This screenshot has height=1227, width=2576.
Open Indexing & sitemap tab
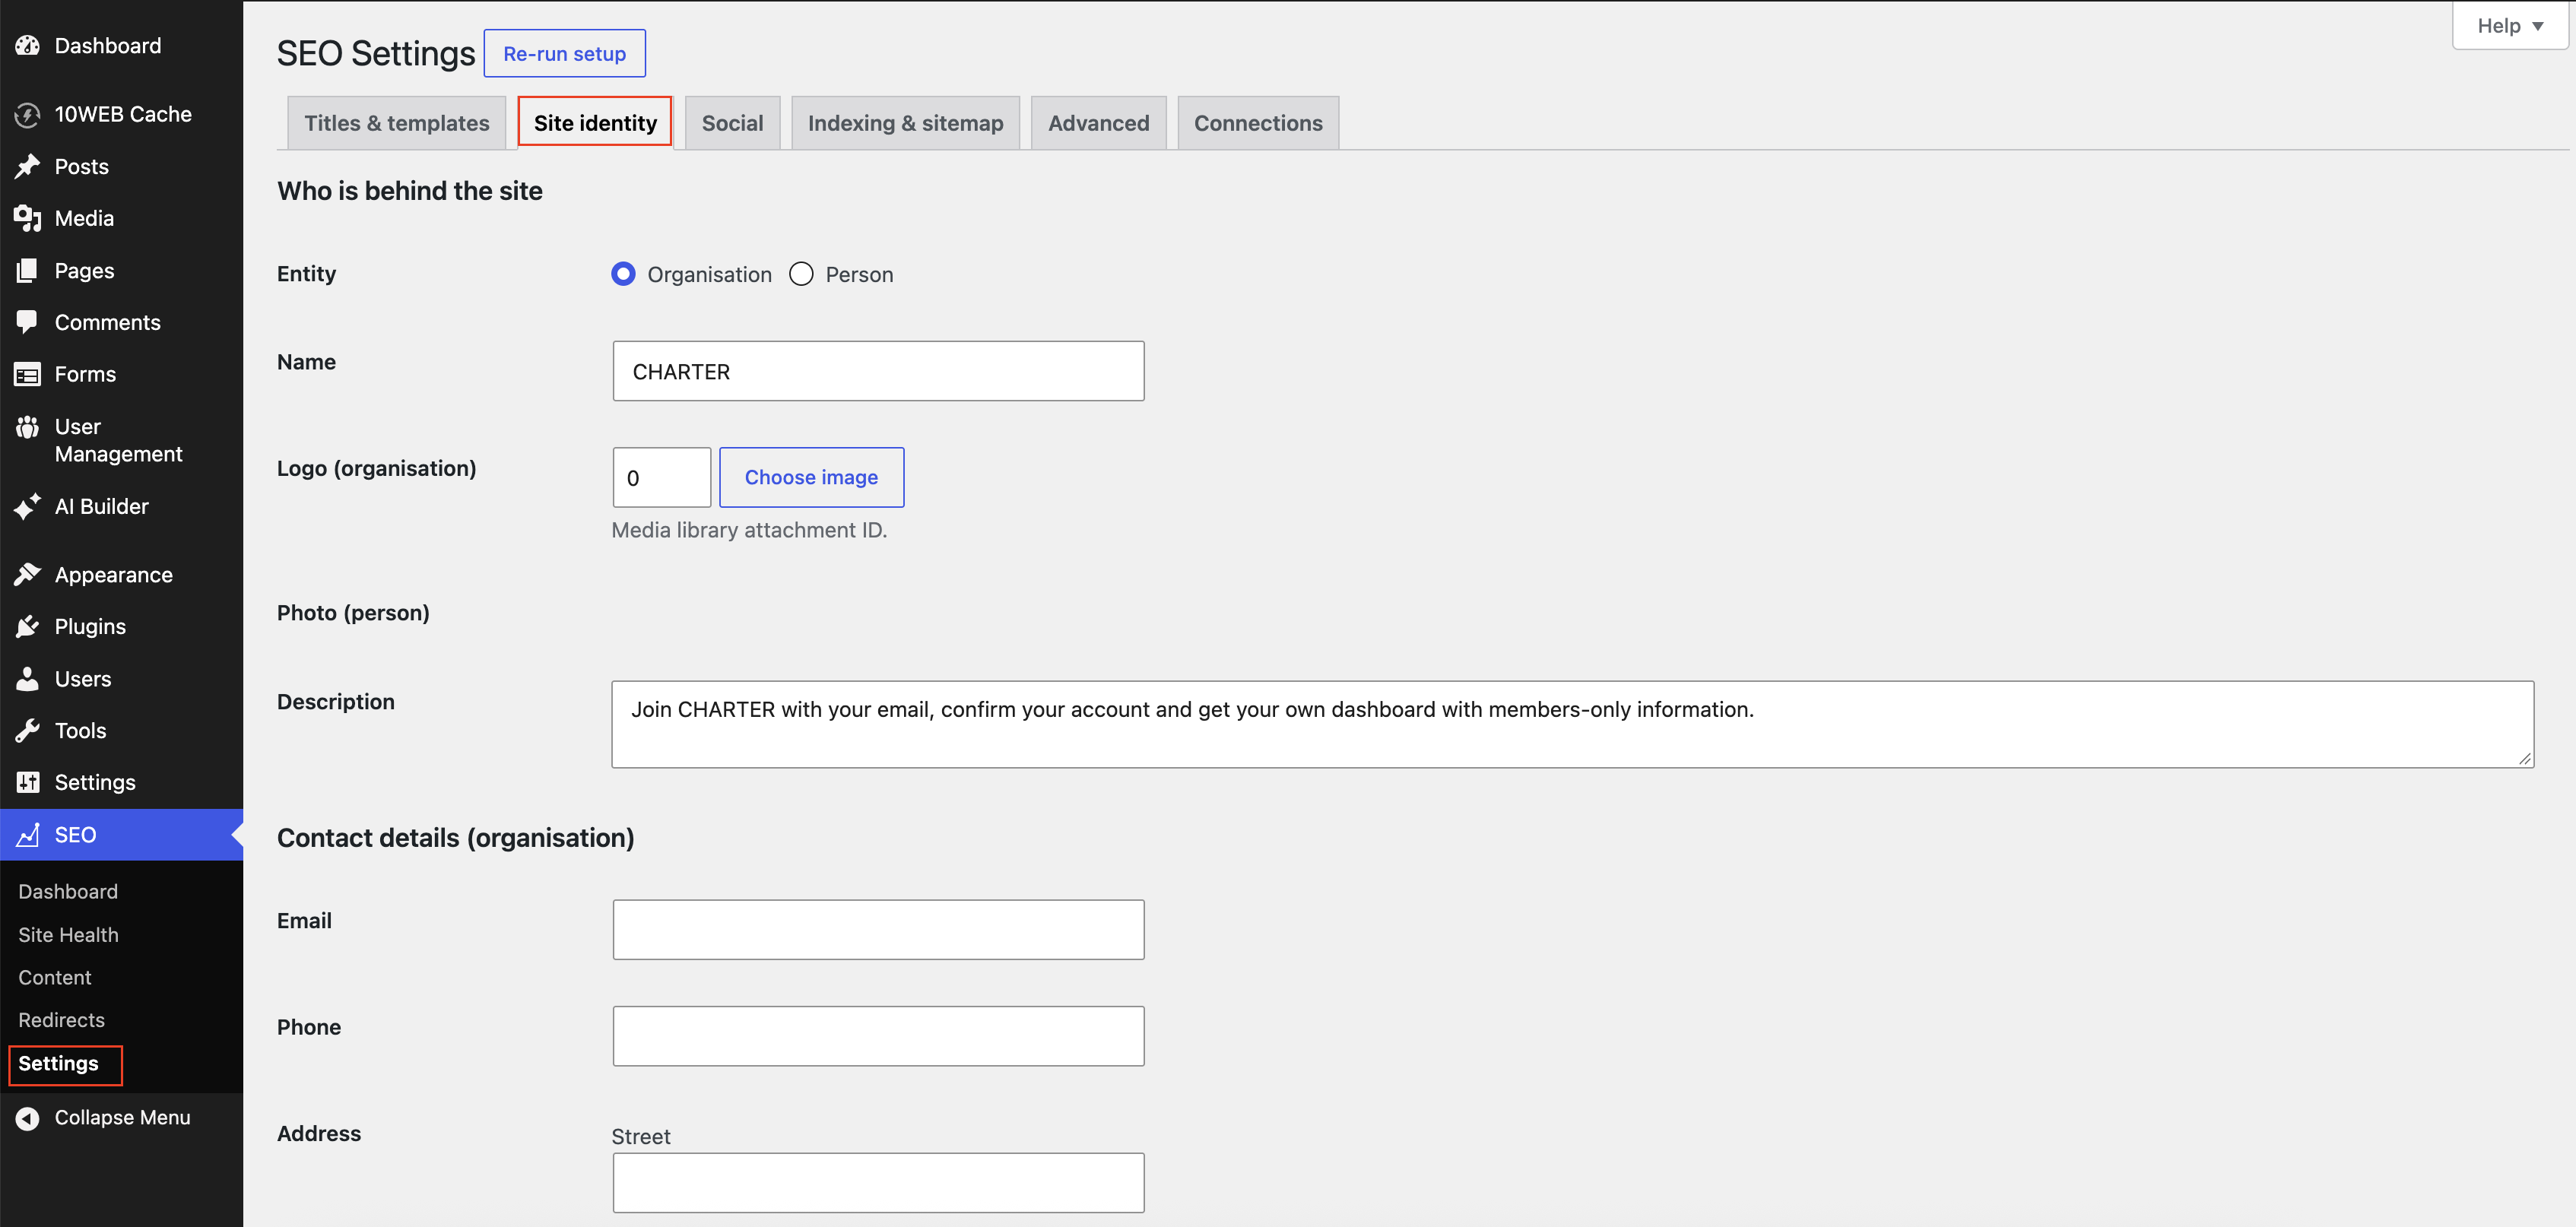click(x=905, y=123)
